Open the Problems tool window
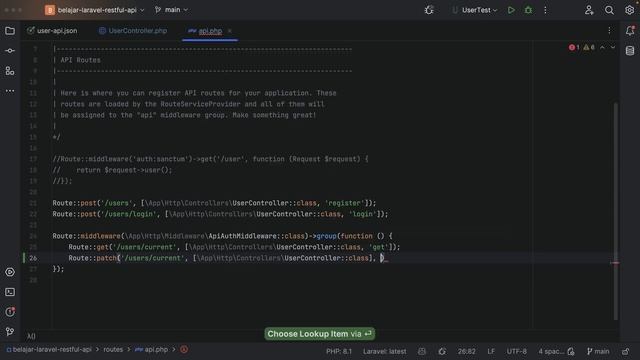This screenshot has width=640, height=360. 10,312
